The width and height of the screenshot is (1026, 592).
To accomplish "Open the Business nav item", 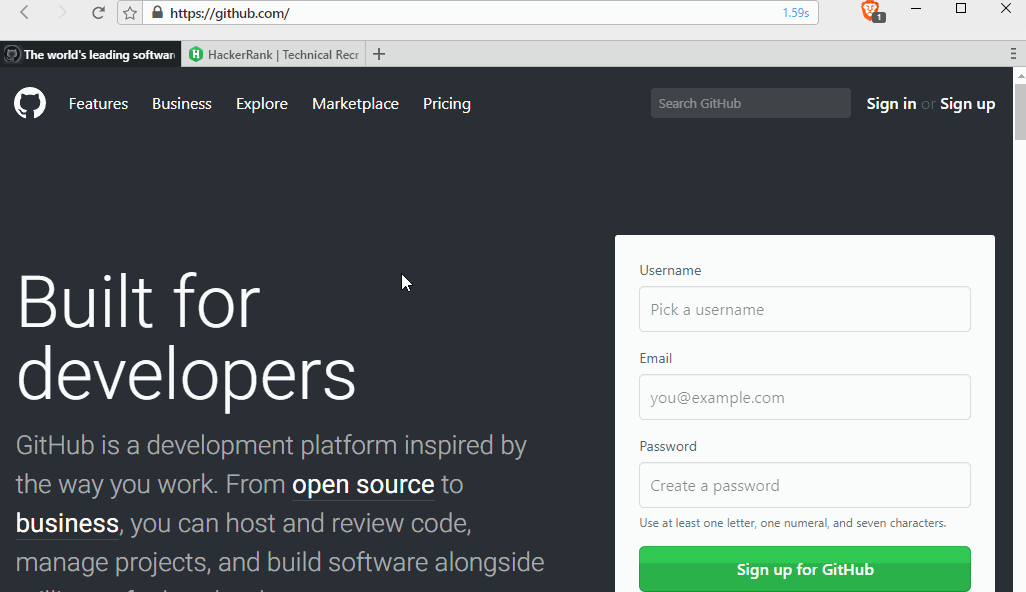I will 182,103.
